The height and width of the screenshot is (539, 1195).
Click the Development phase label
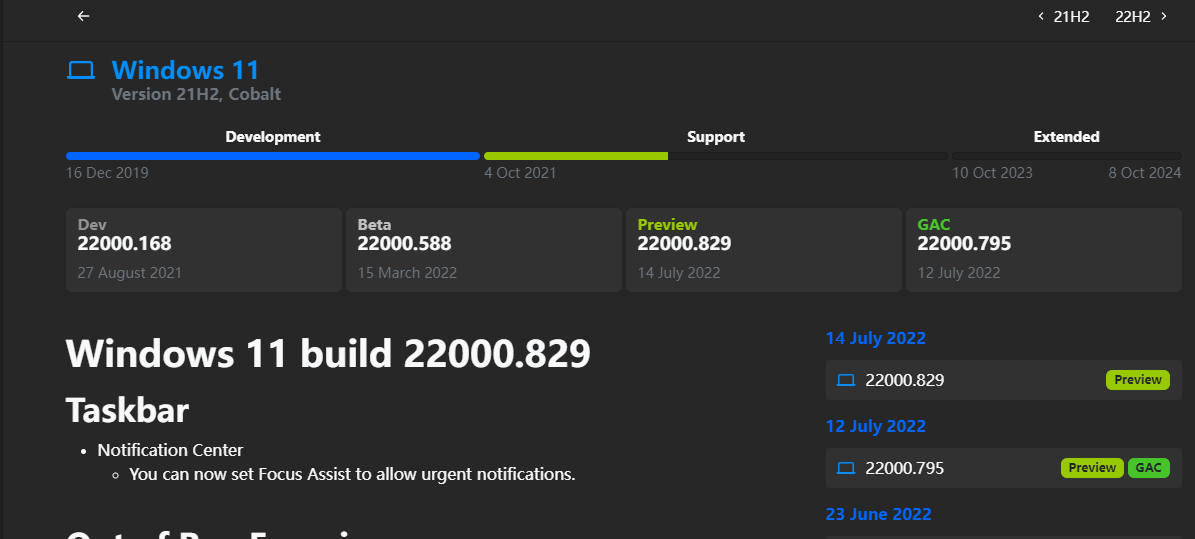point(273,137)
